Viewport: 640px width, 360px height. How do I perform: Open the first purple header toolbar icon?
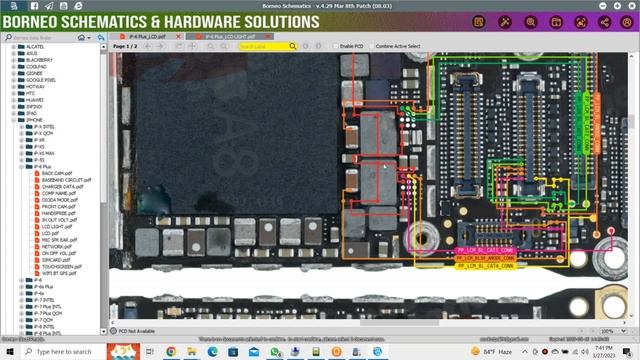[479, 22]
